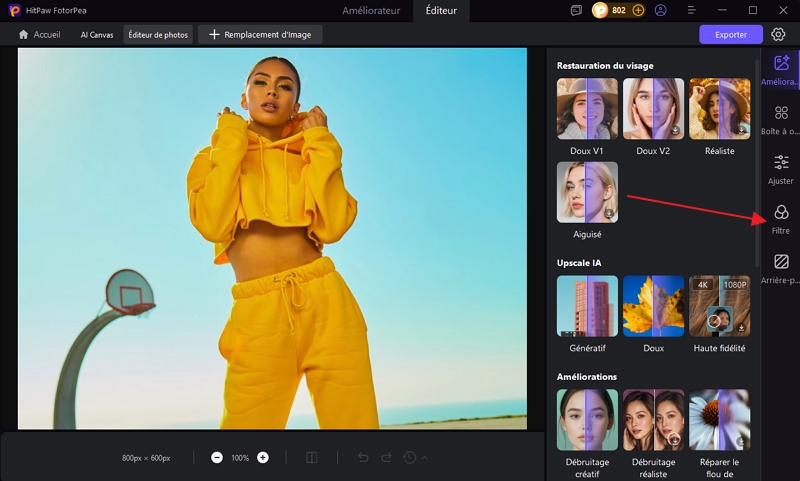
Task: Select the Doux V1 face restoration model
Action: 587,108
